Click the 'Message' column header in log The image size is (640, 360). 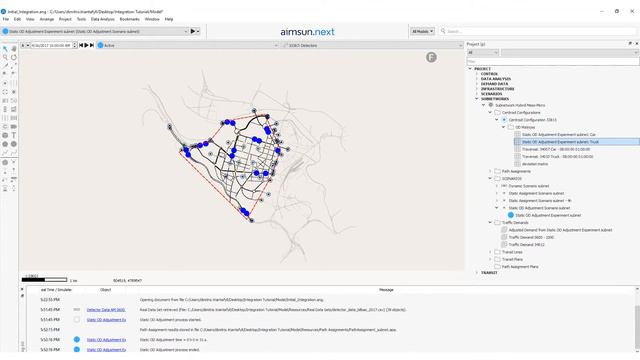386,290
